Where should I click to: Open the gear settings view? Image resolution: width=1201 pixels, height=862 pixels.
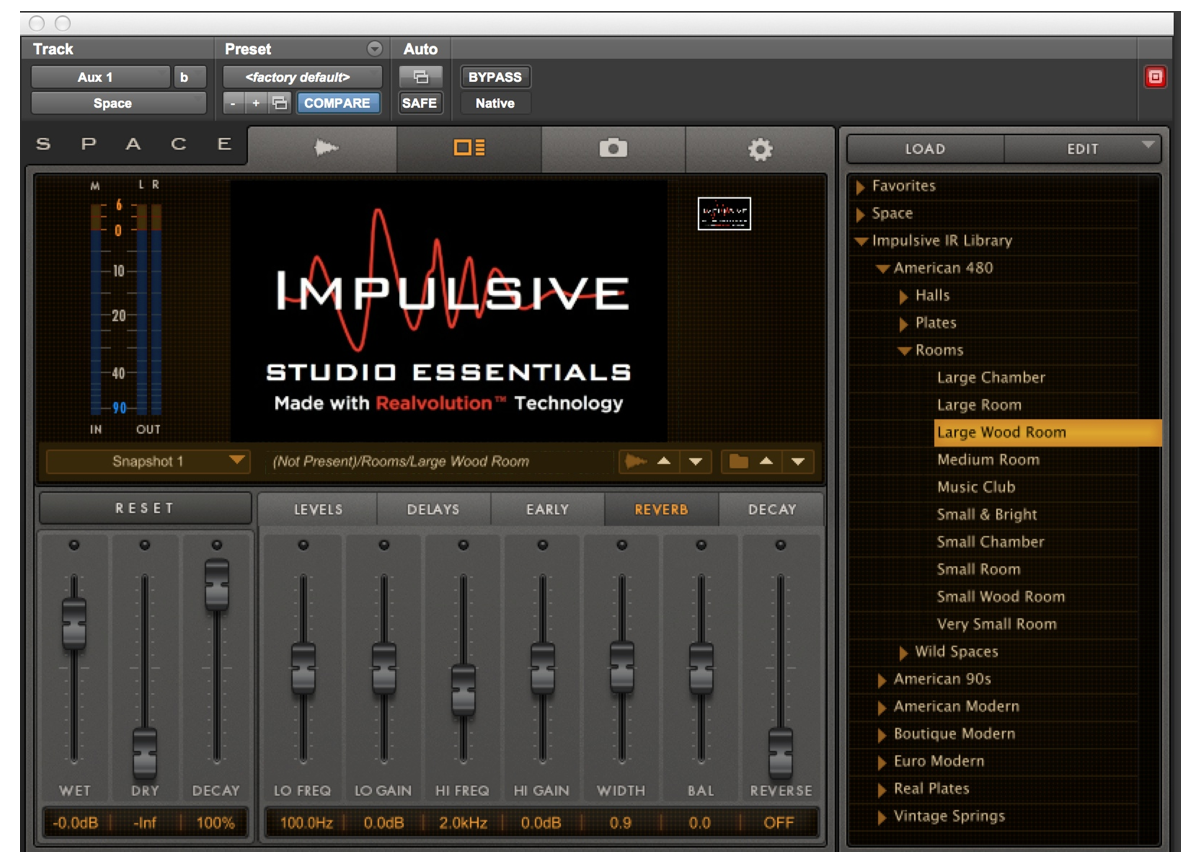(760, 150)
